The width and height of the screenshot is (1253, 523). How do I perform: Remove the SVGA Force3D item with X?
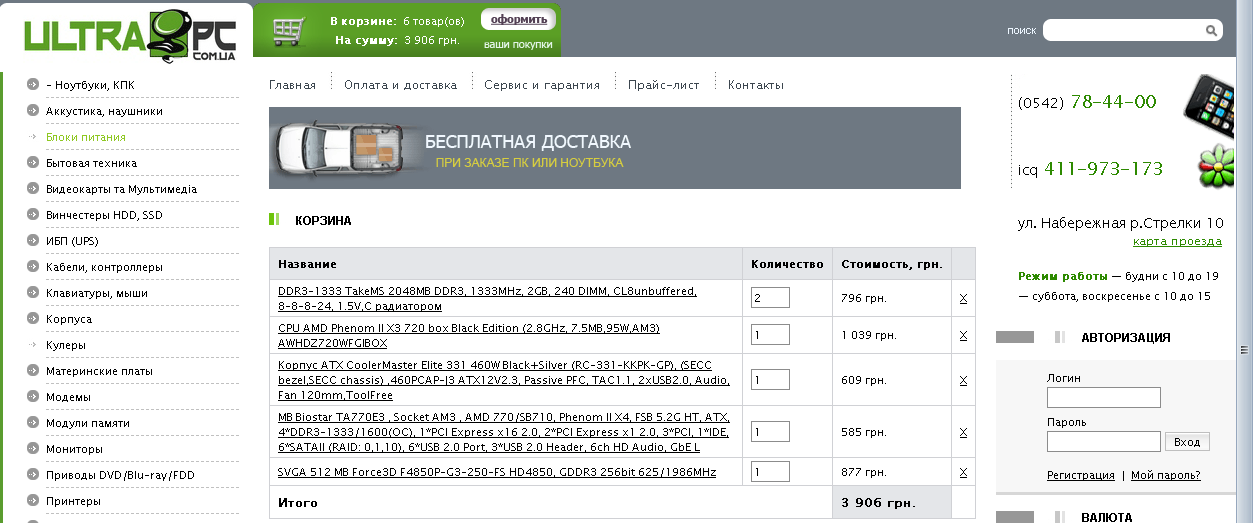963,472
